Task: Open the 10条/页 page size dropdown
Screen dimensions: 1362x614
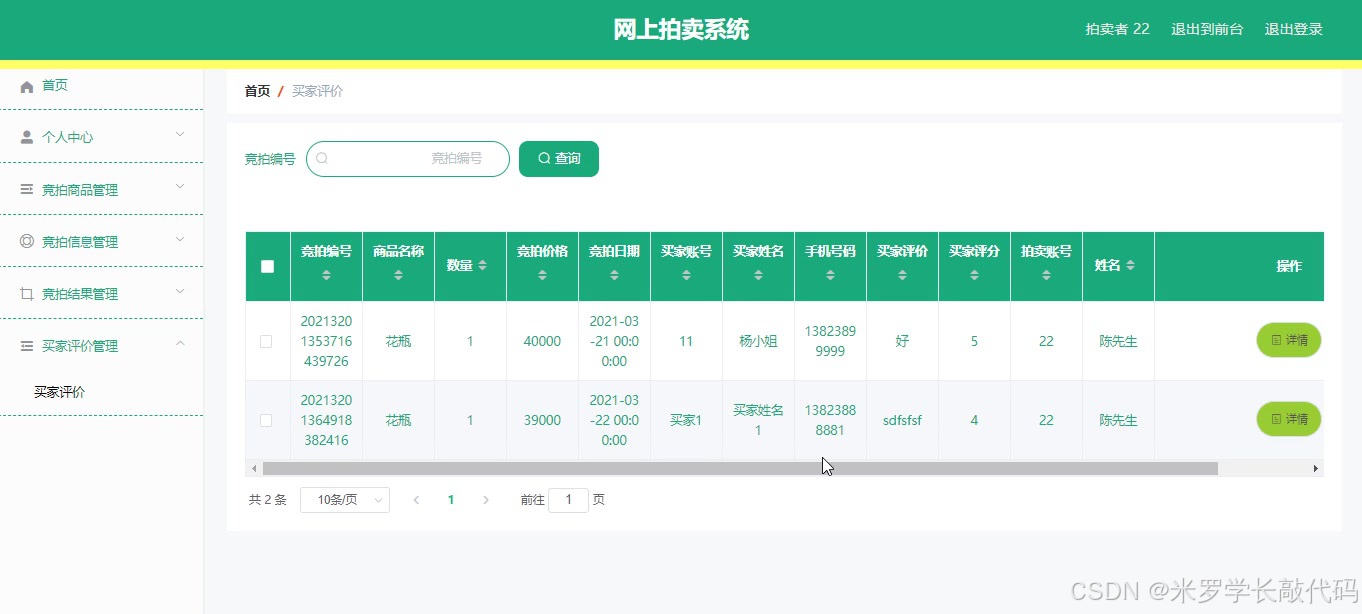Action: pyautogui.click(x=344, y=499)
